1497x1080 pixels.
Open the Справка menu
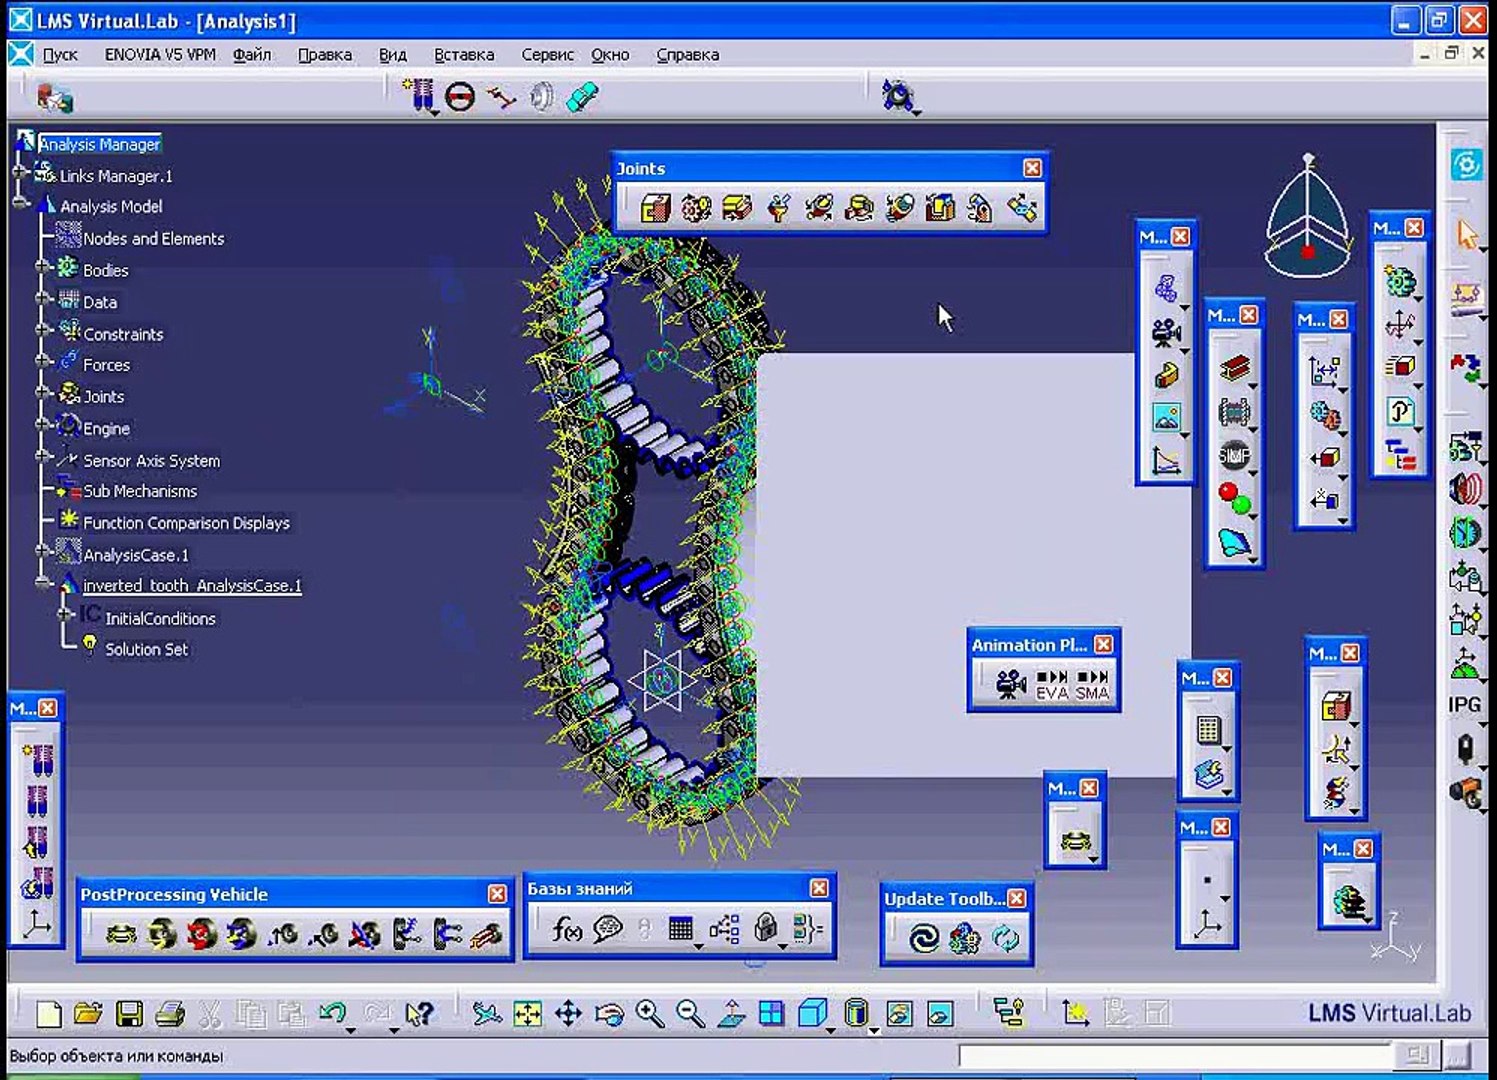pos(688,55)
